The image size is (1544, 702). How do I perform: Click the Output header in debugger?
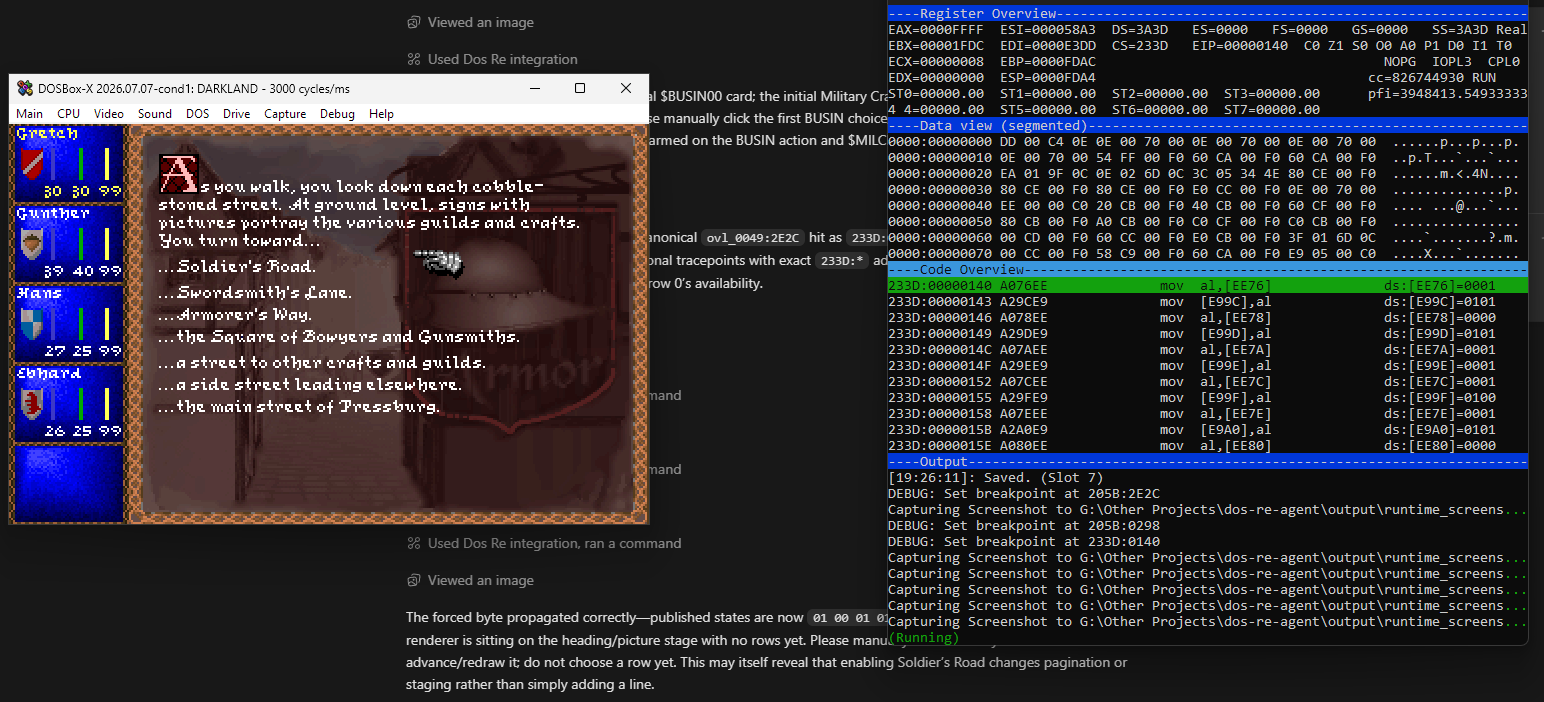[1207, 462]
